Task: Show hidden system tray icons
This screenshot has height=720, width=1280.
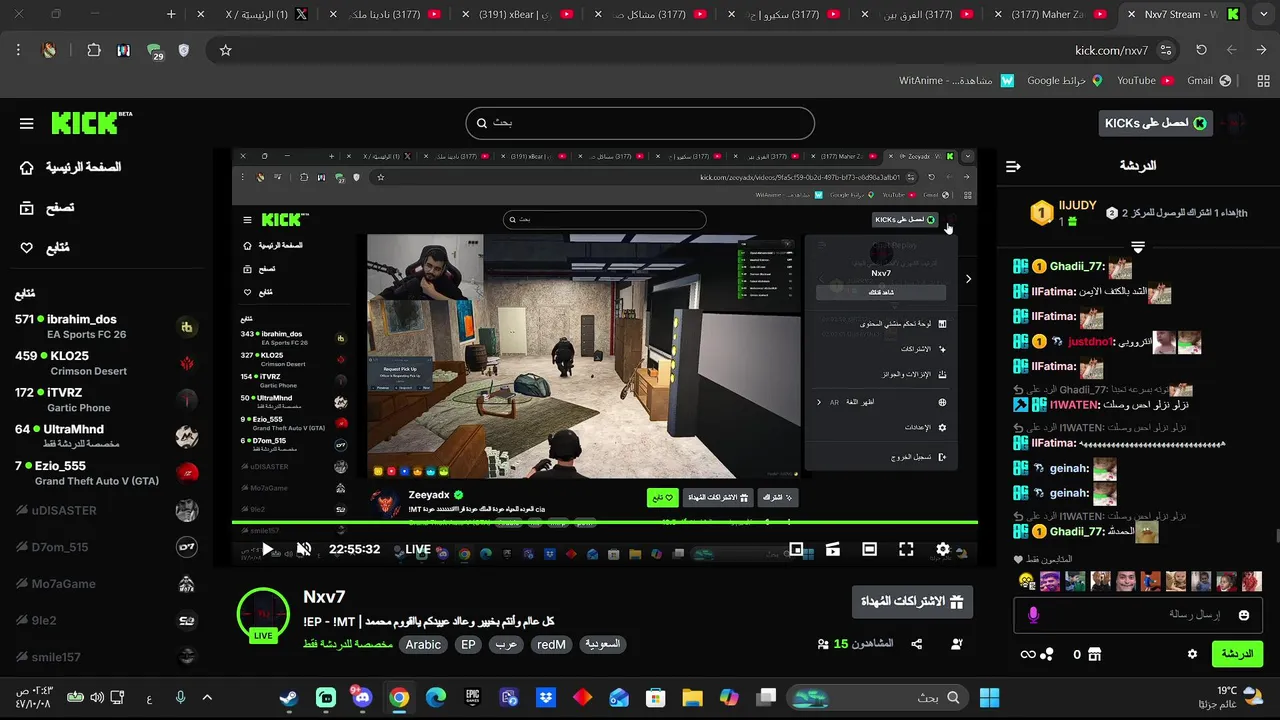Action: point(207,697)
